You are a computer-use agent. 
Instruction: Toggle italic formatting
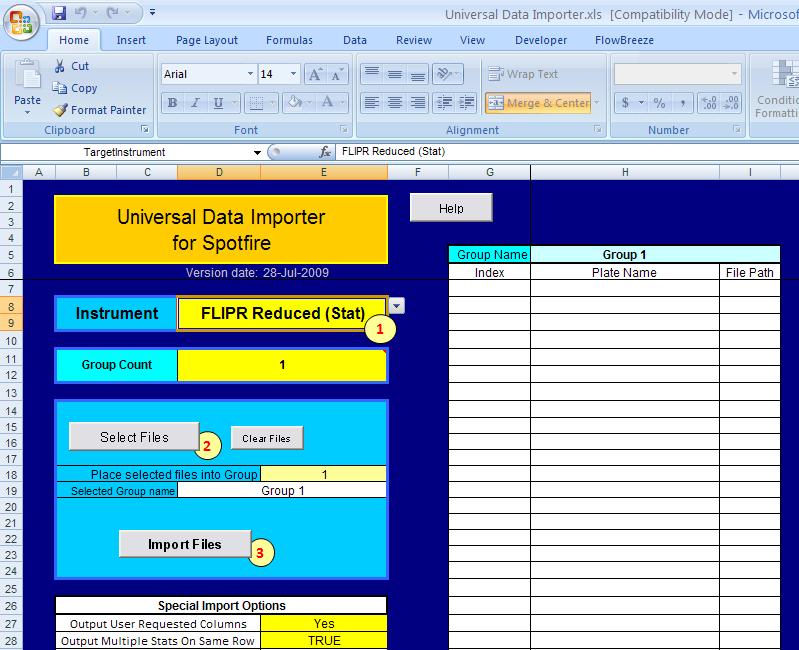195,103
